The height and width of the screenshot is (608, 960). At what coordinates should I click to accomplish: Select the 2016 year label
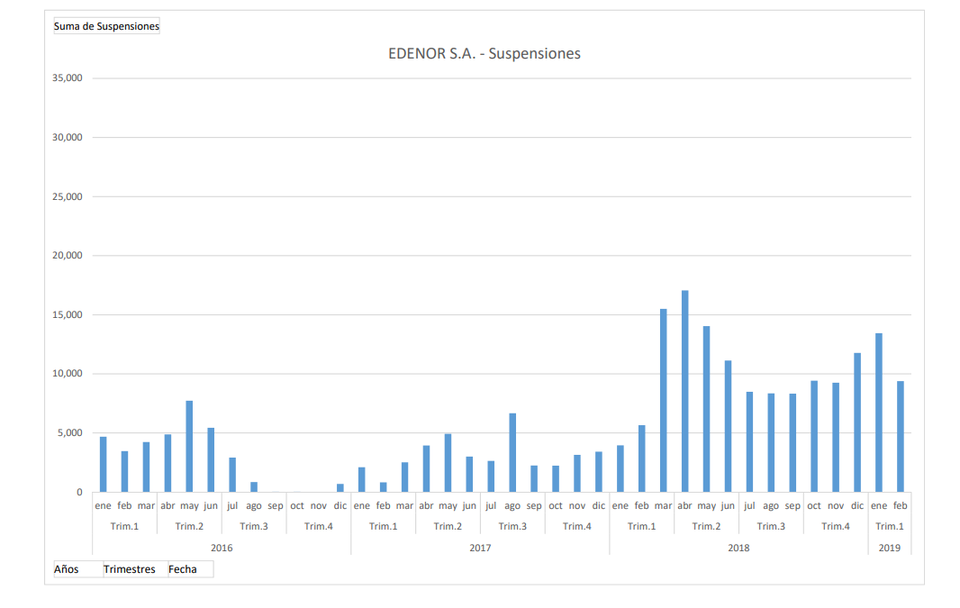point(222,548)
